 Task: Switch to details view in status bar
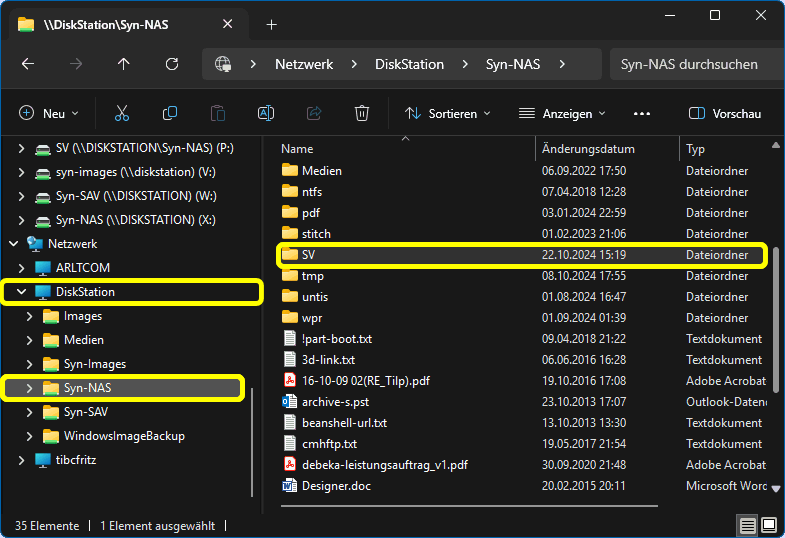click(x=747, y=525)
